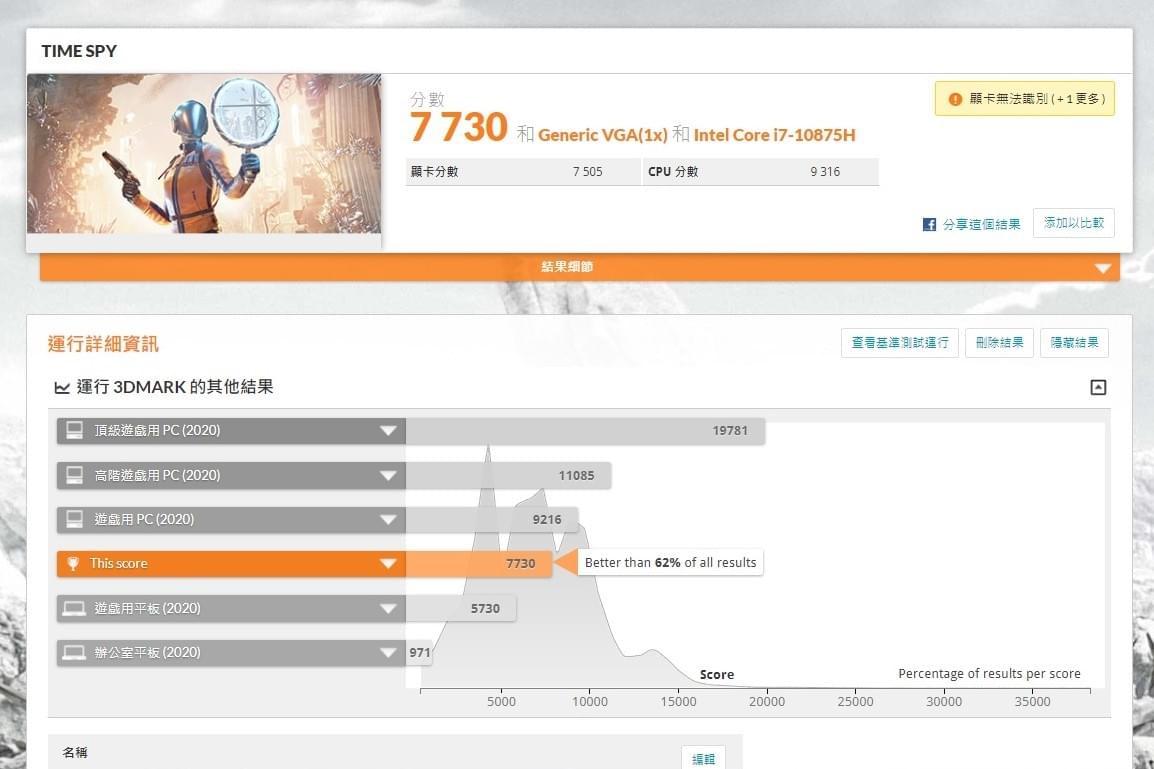This screenshot has width=1154, height=769.
Task: Open the Generic VGA(1x) link
Action: pos(603,135)
